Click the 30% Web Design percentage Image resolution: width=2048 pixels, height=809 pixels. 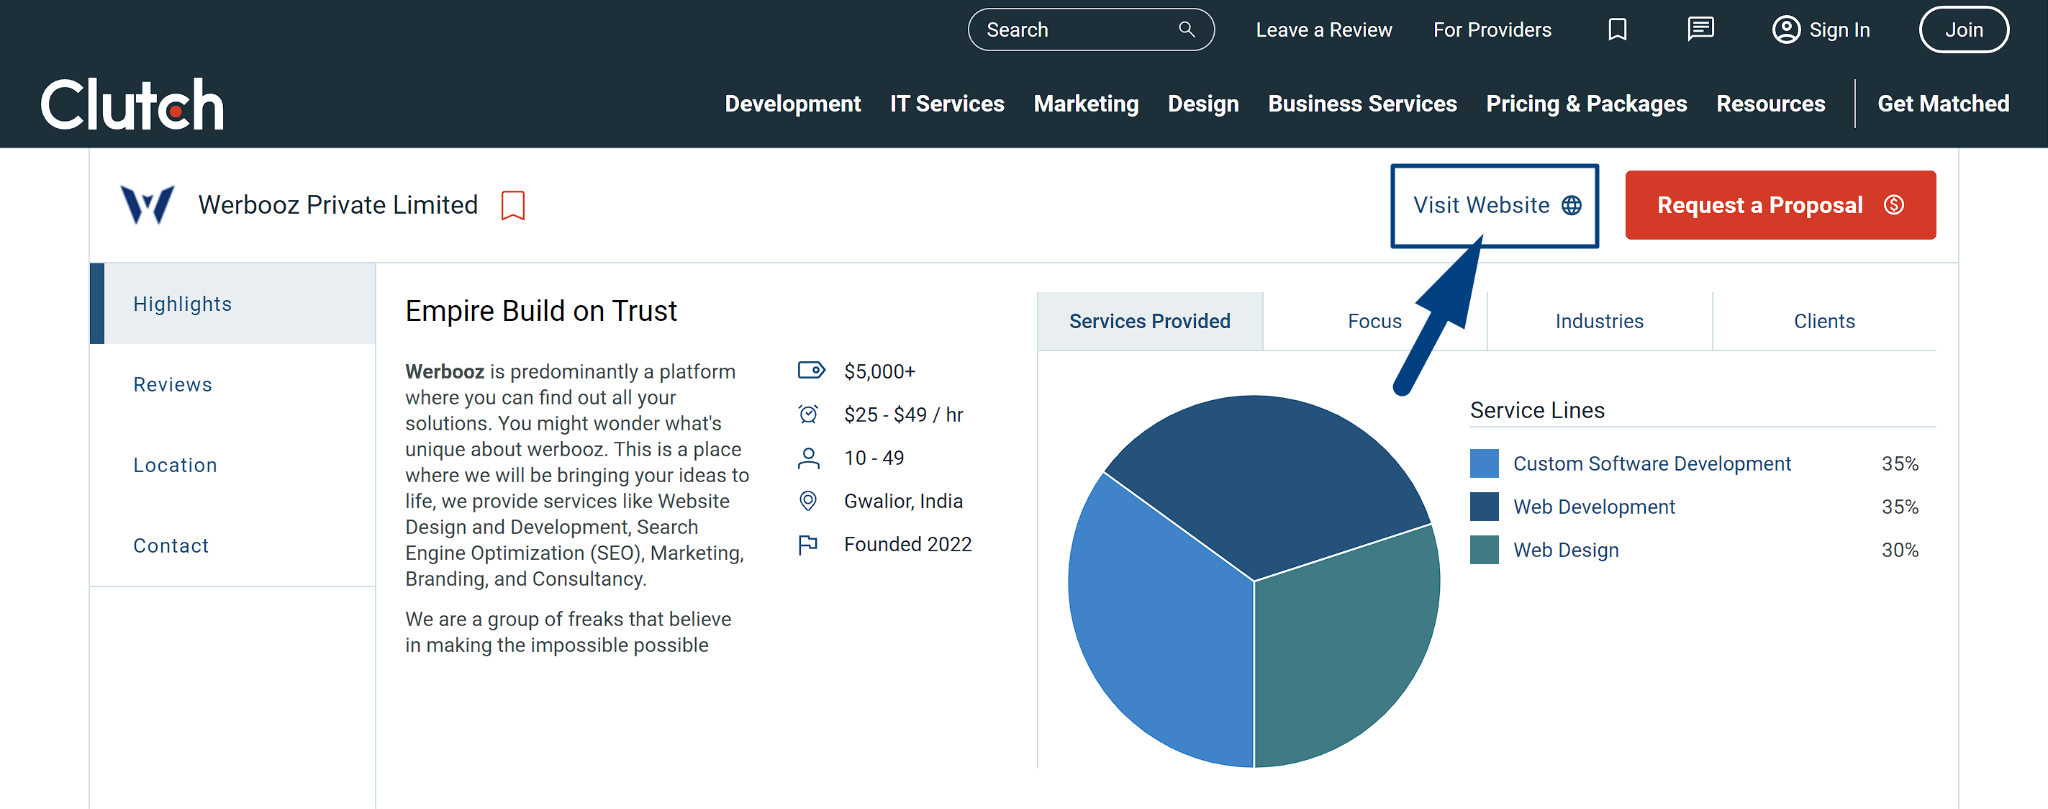tap(1900, 550)
